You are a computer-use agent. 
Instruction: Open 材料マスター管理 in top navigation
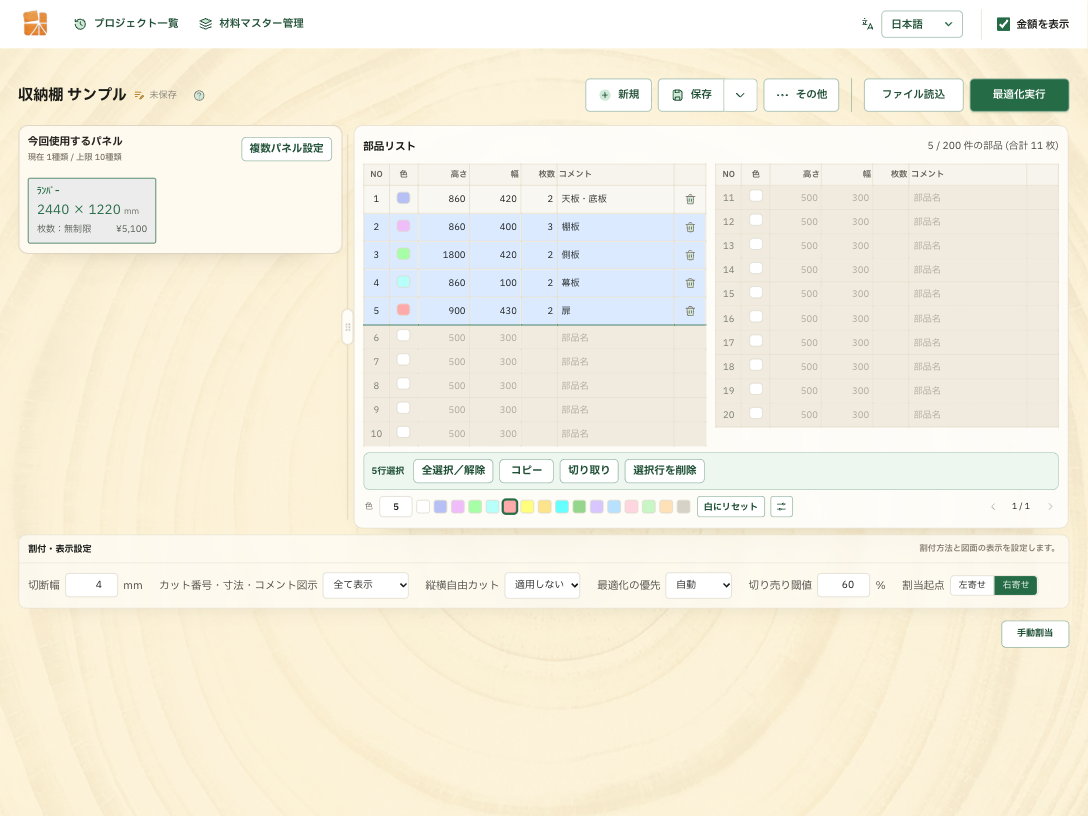click(251, 24)
